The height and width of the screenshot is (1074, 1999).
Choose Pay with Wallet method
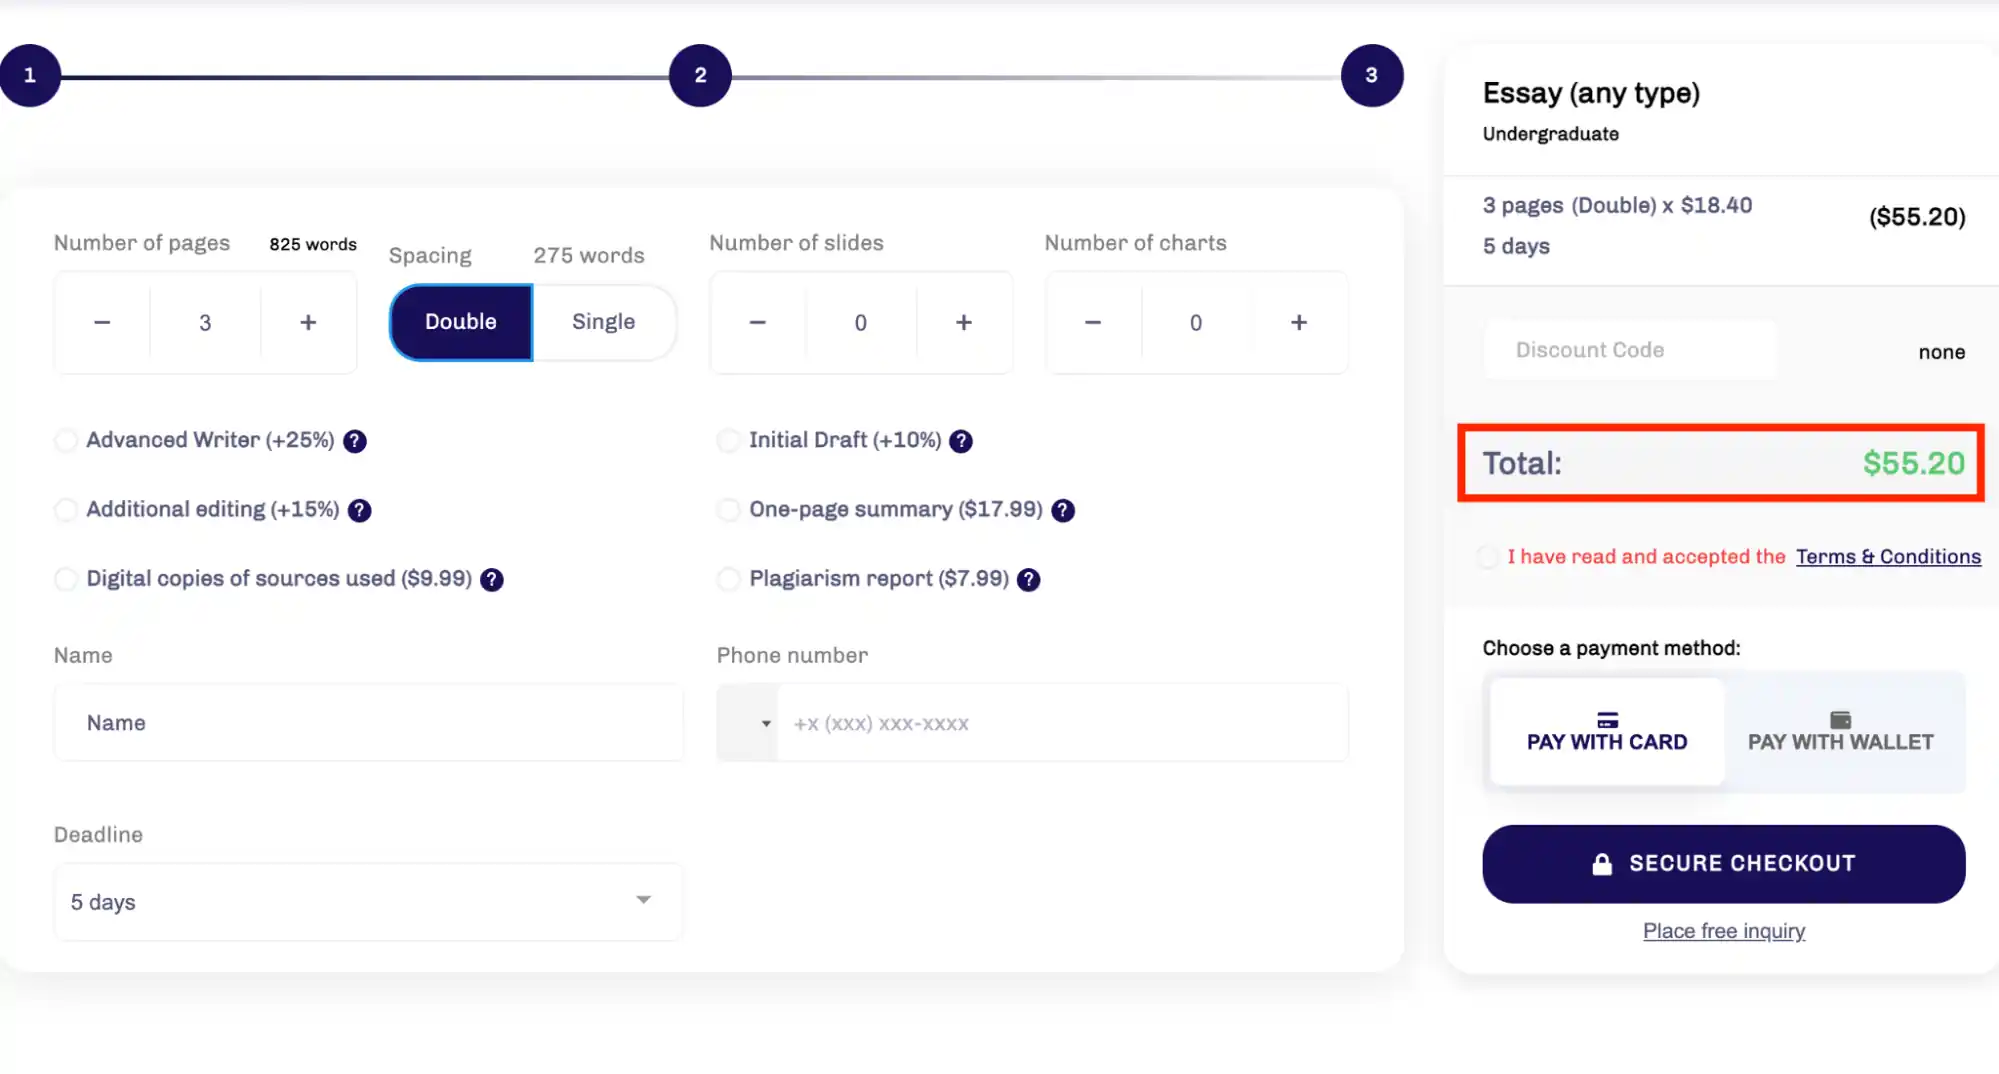1841,732
